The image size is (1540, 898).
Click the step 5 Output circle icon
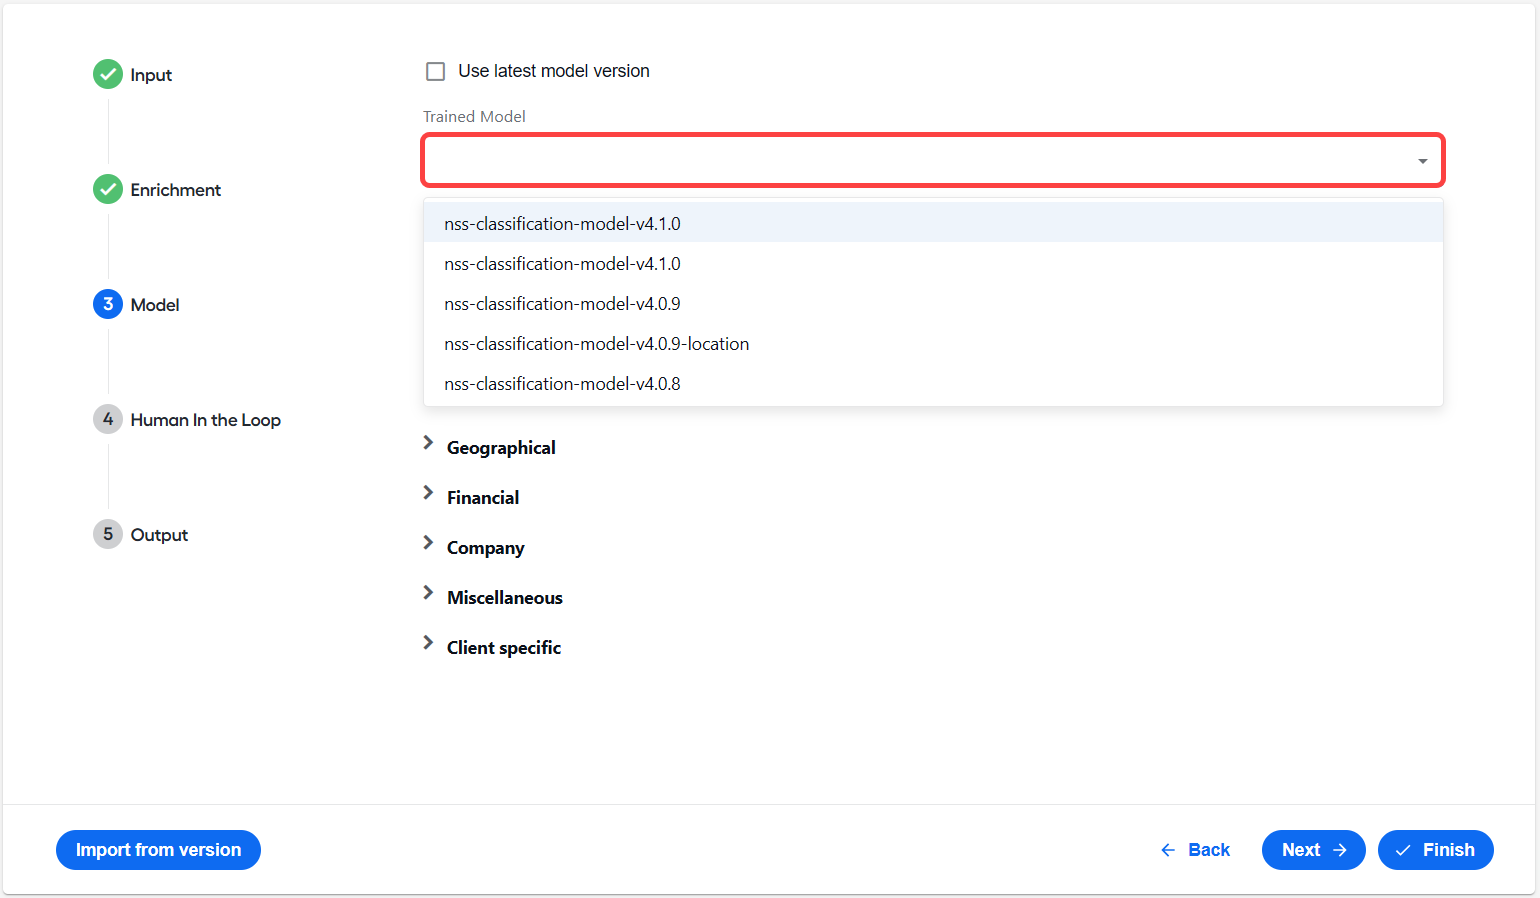[108, 534]
